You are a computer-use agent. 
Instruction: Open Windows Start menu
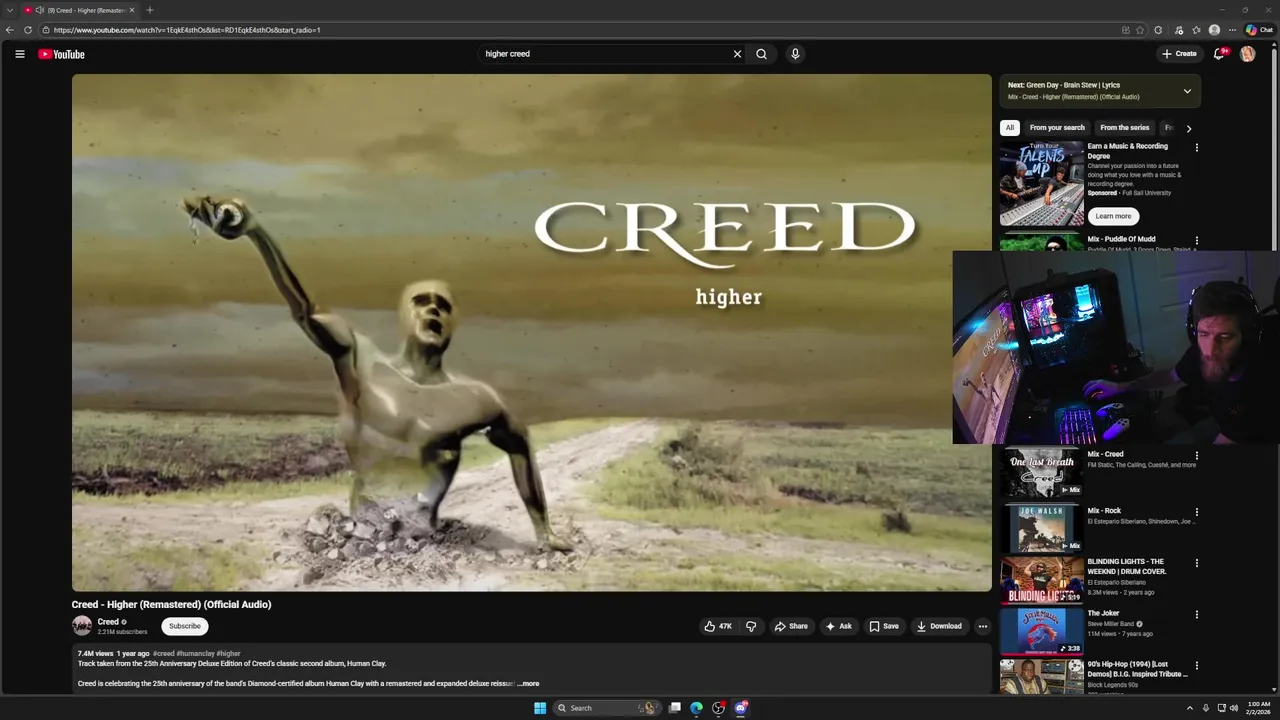pyautogui.click(x=540, y=708)
